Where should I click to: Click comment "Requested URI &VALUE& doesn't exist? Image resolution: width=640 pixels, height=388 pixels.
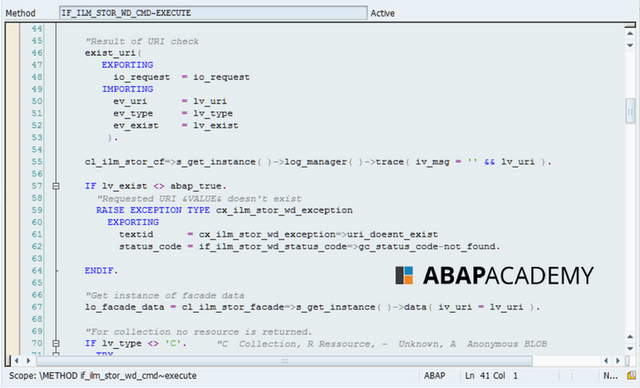(199, 199)
